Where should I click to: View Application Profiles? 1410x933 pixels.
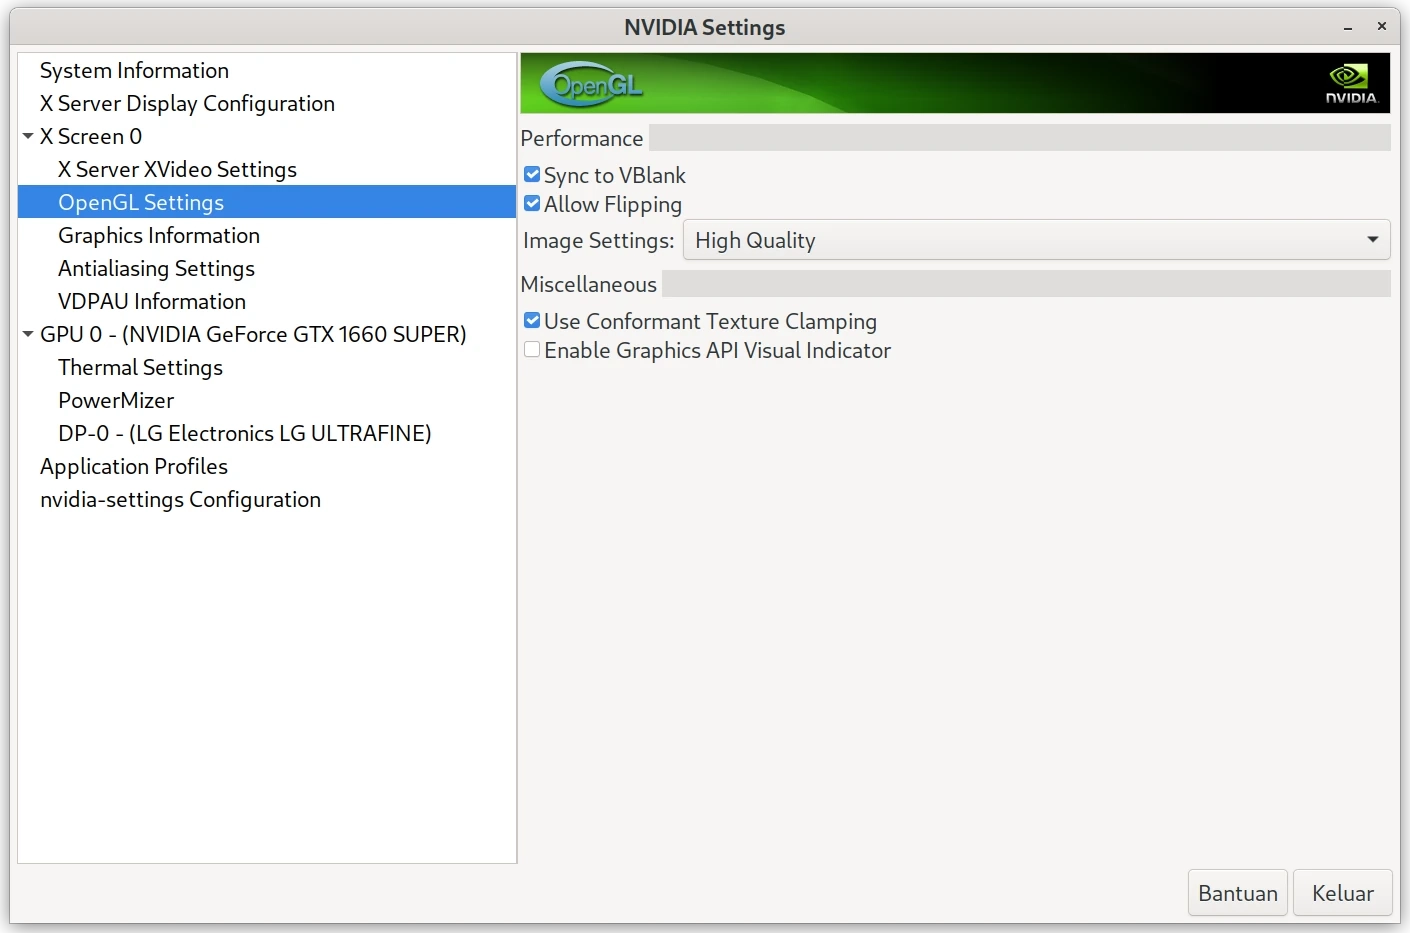[134, 466]
